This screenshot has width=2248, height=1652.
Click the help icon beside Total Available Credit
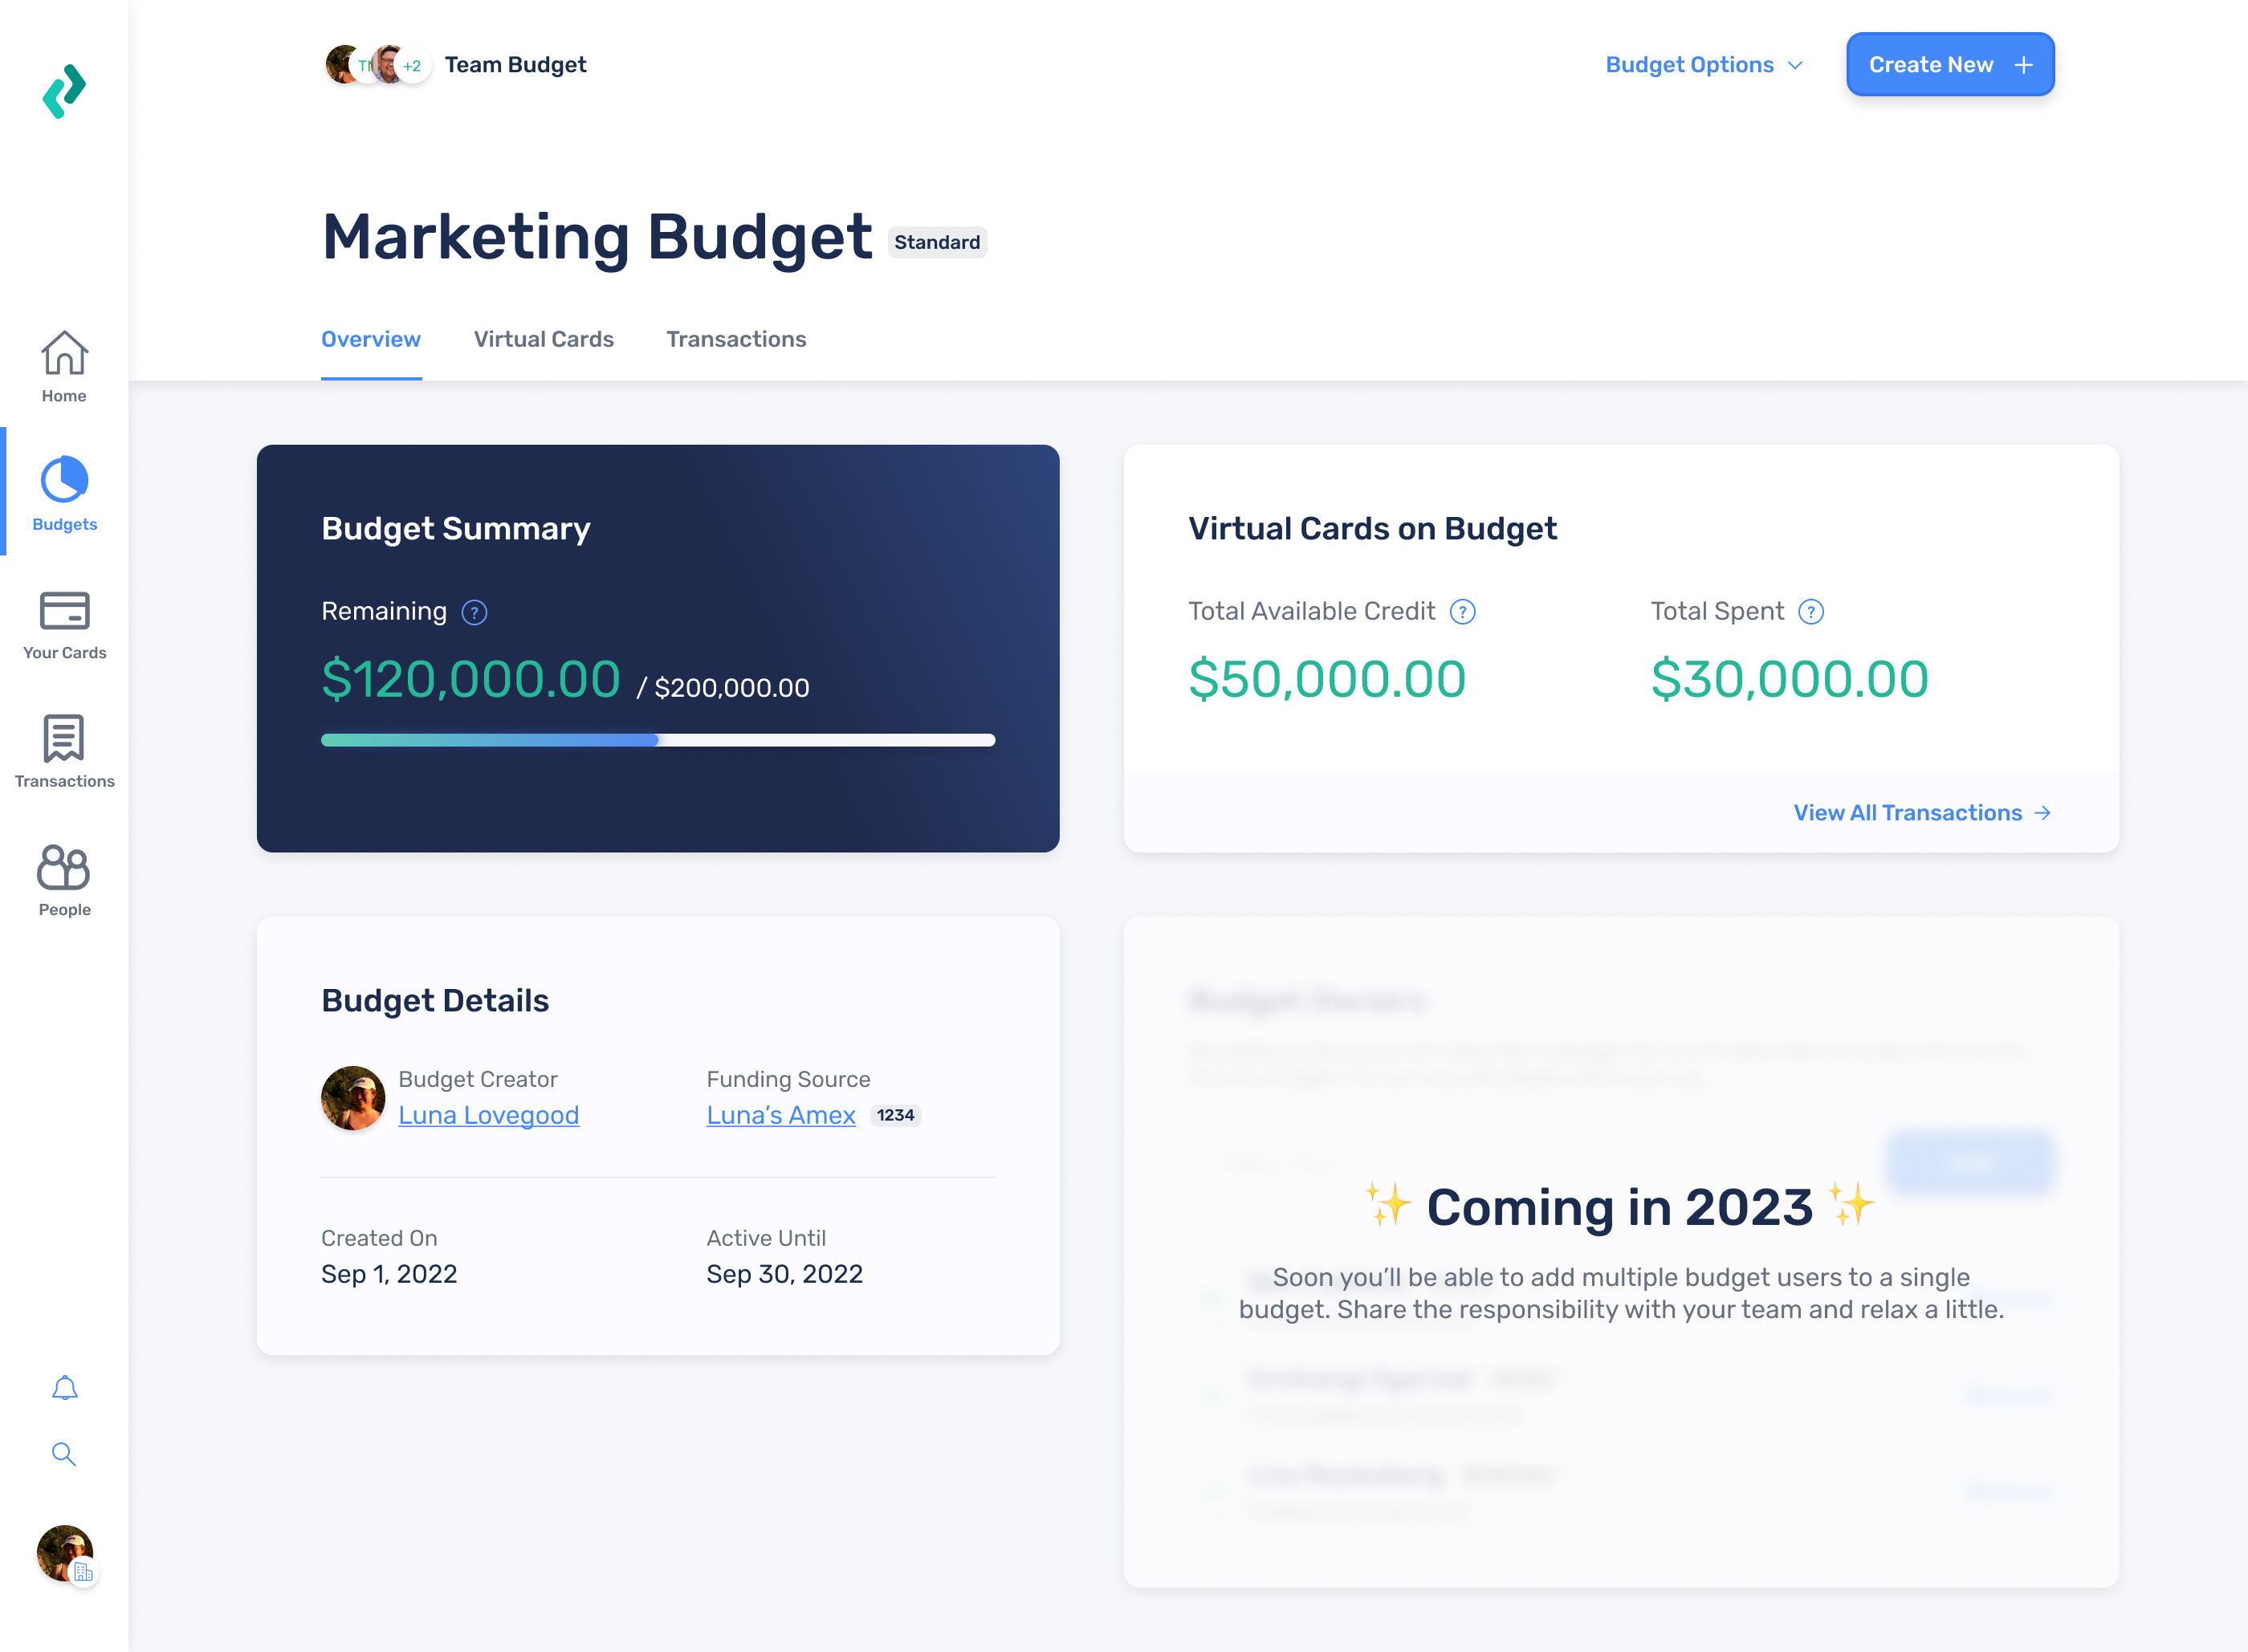[1462, 611]
